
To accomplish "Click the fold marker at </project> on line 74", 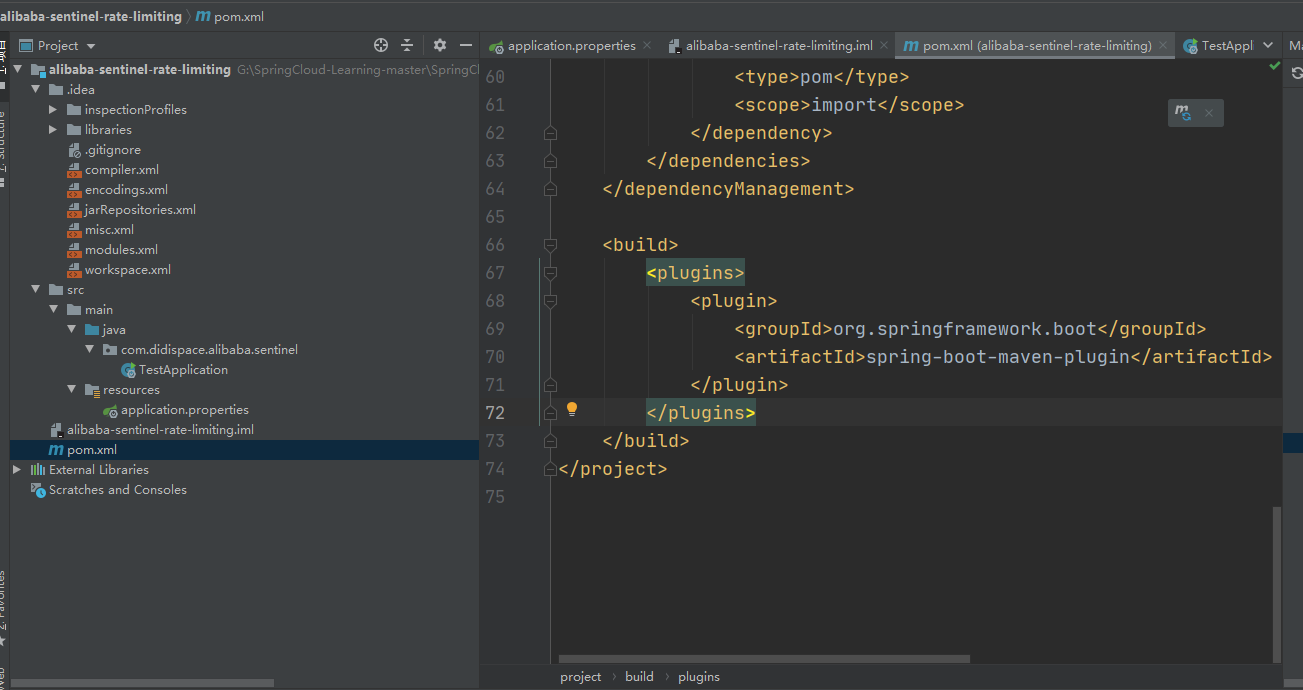I will (549, 469).
